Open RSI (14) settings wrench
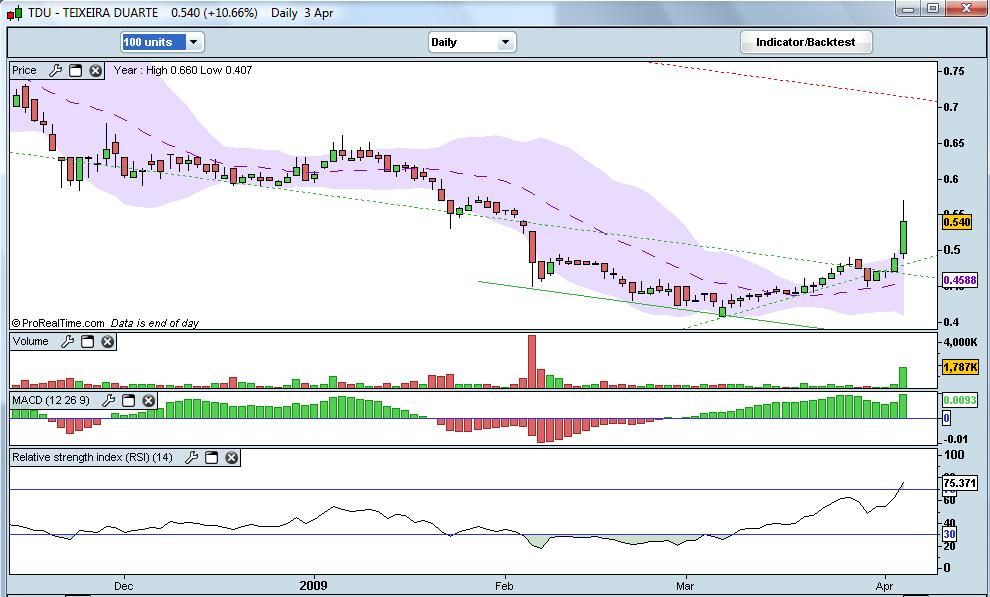The width and height of the screenshot is (990, 597). [x=191, y=458]
